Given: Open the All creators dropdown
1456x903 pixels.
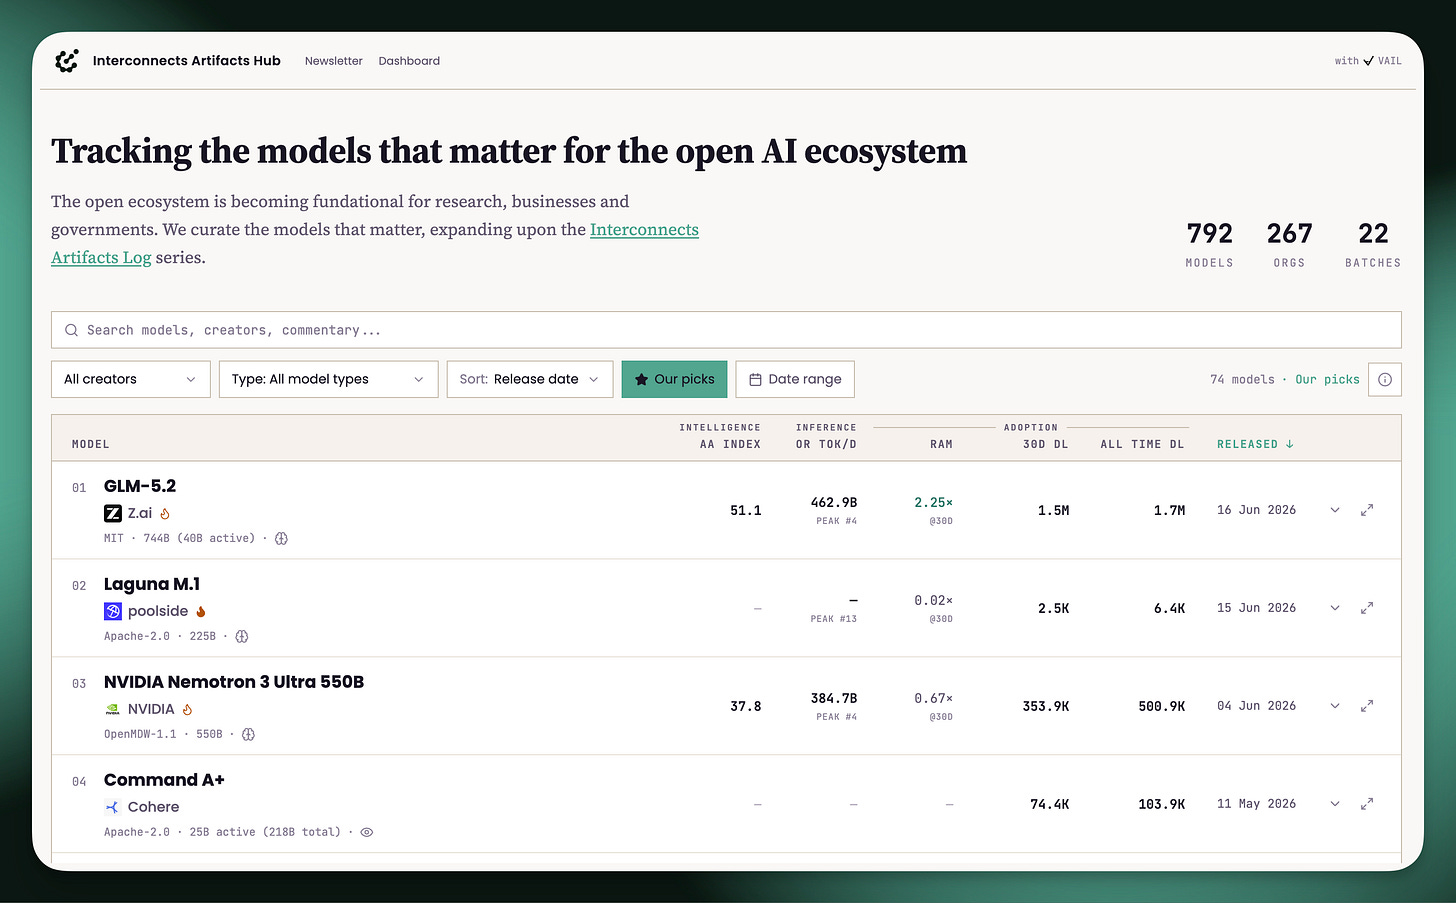Looking at the screenshot, I should [x=131, y=379].
